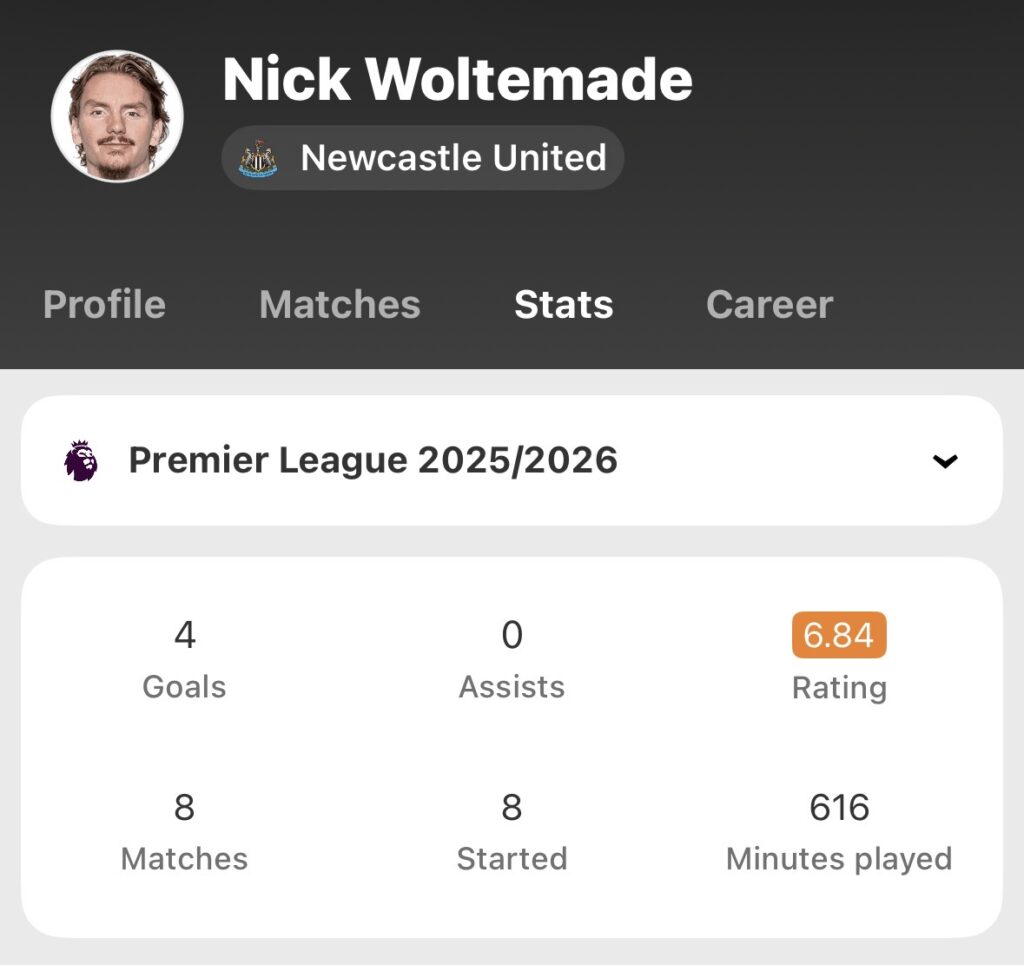Click the number above Started label
The image size is (1024, 965).
(x=512, y=807)
